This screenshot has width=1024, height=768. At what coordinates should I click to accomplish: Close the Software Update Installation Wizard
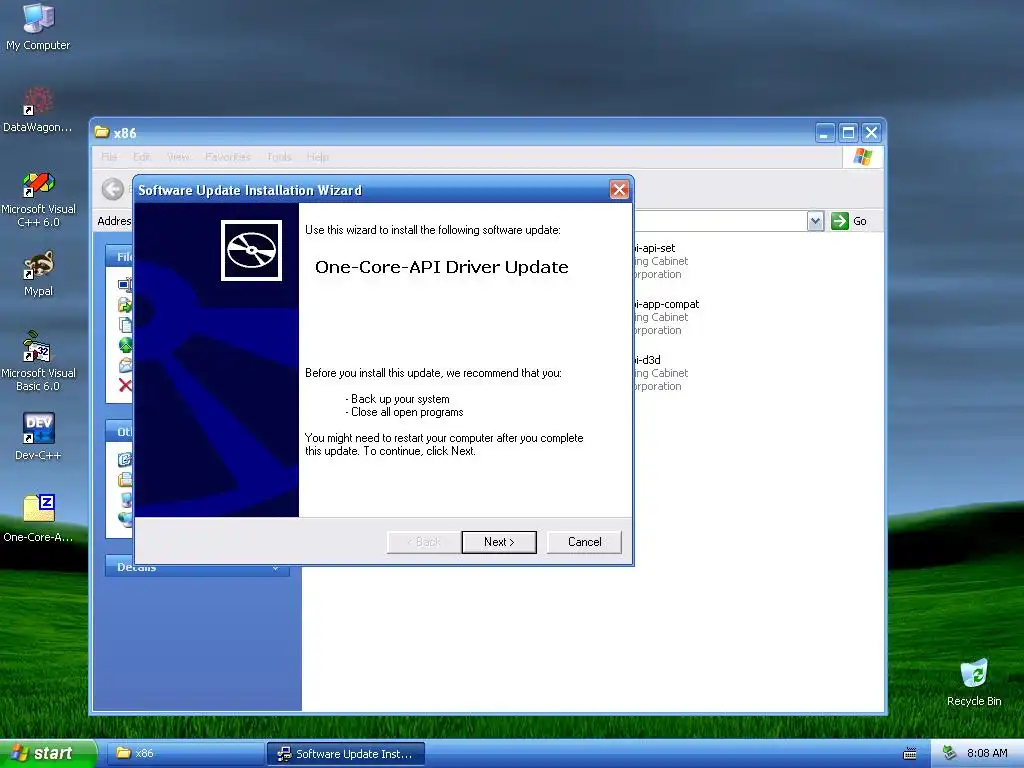coord(619,190)
